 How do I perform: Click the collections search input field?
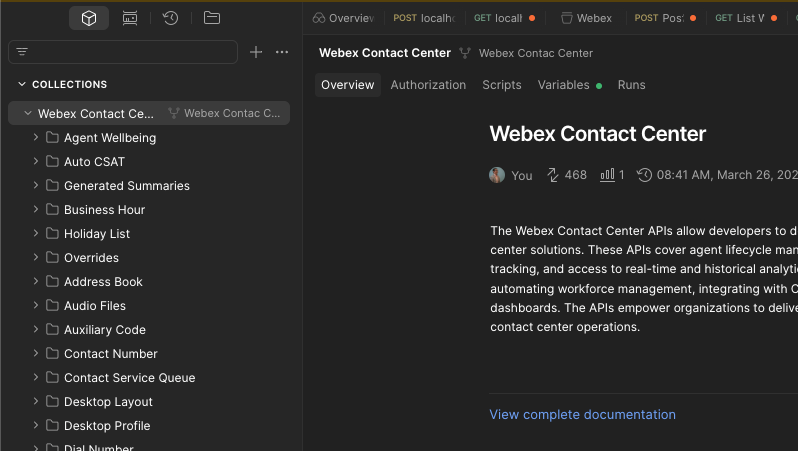point(123,52)
